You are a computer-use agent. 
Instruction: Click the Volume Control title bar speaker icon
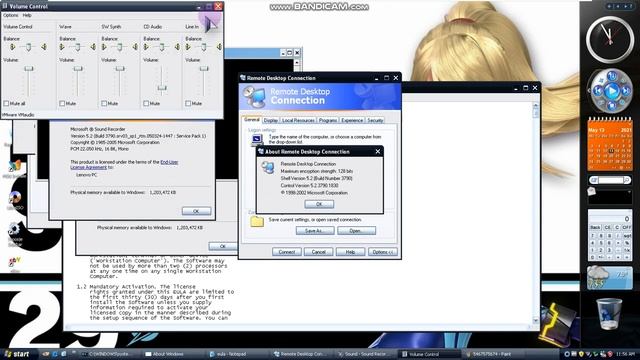(x=5, y=6)
